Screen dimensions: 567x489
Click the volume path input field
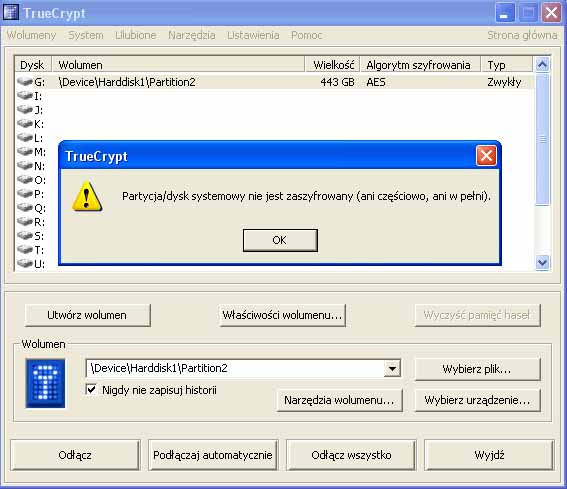(x=235, y=369)
